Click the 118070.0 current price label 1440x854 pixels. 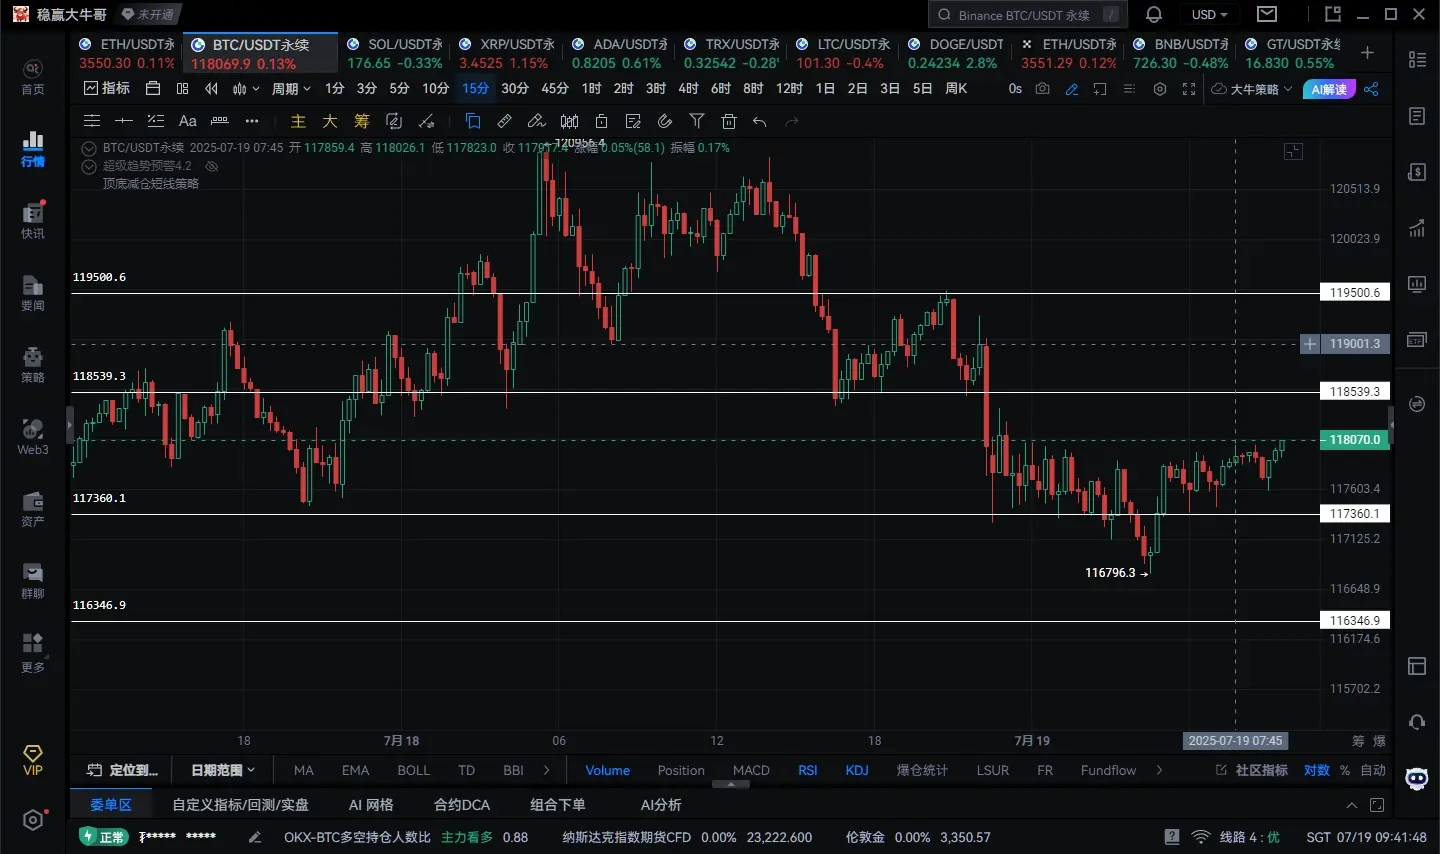(1355, 440)
